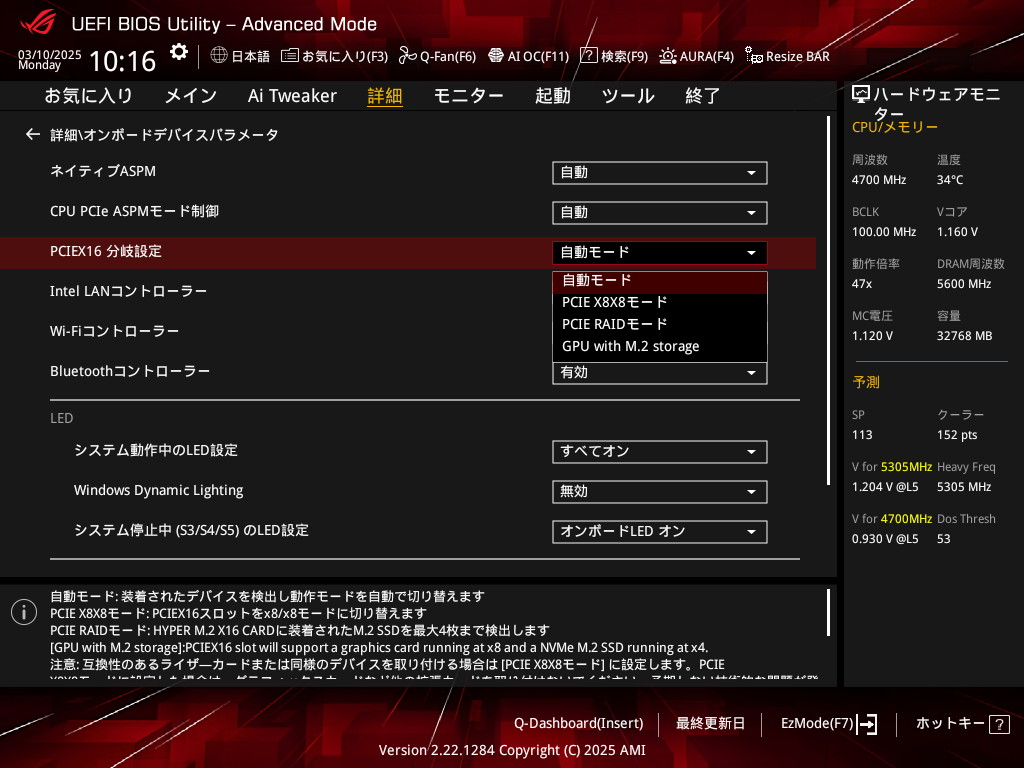The height and width of the screenshot is (768, 1024).
Task: Click the help text scrollbar
Action: pyautogui.click(x=829, y=612)
